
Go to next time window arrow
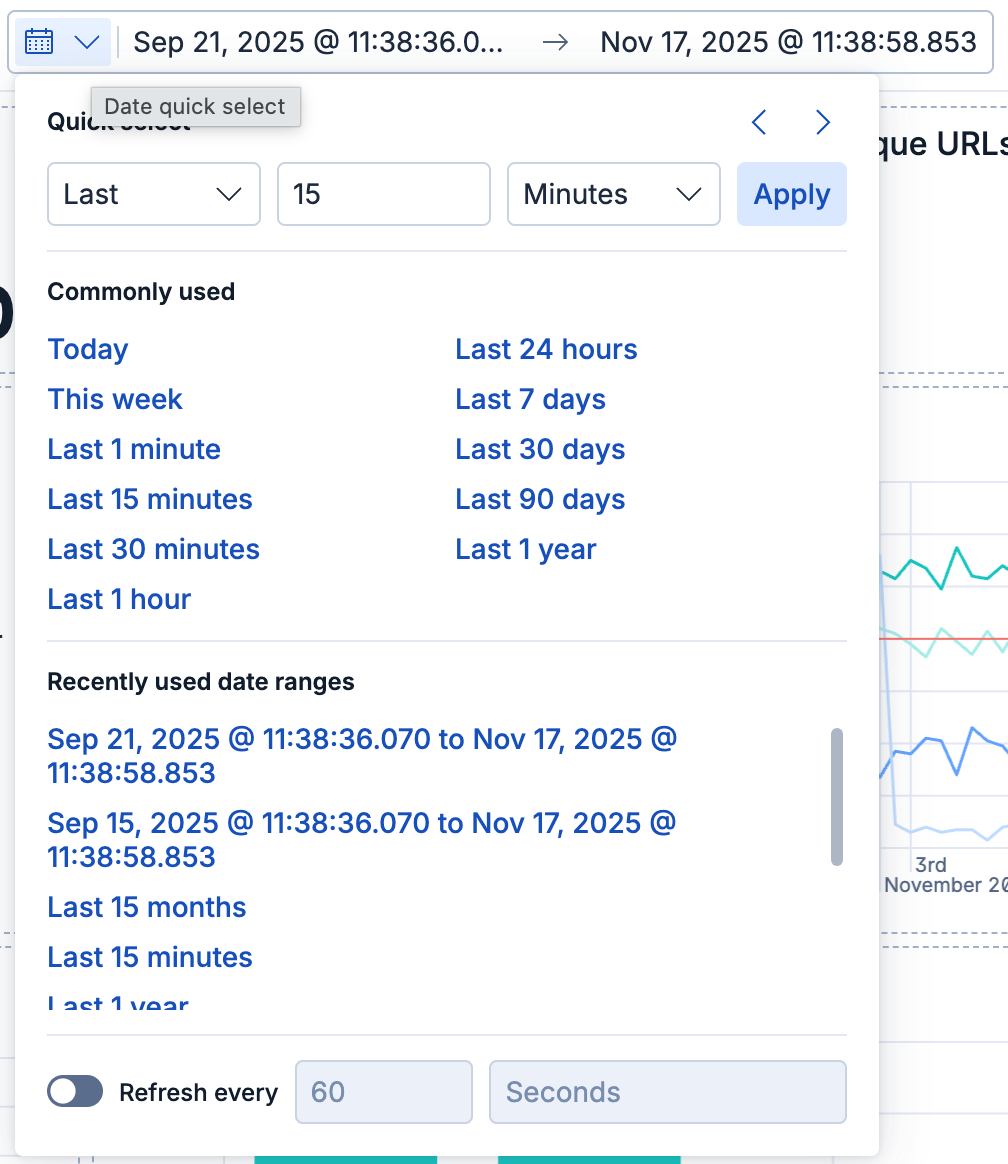pyautogui.click(x=823, y=122)
